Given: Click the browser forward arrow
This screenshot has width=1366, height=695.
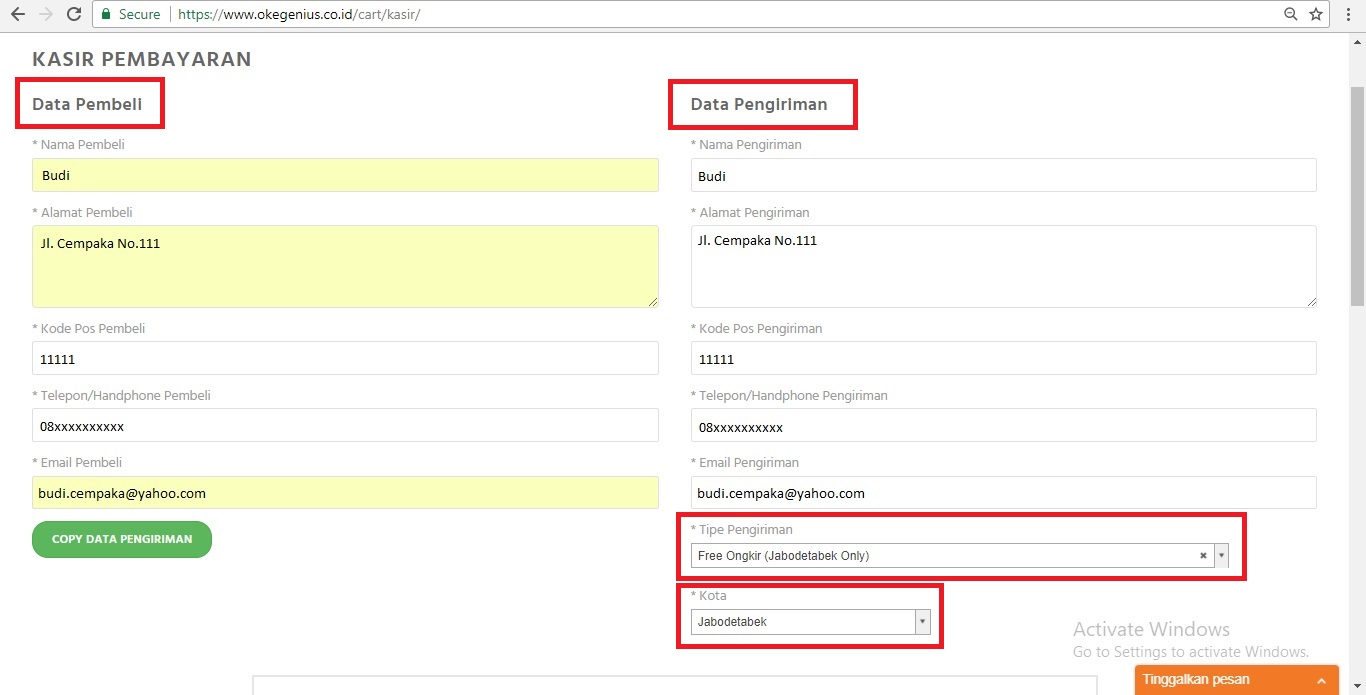Looking at the screenshot, I should coord(45,14).
